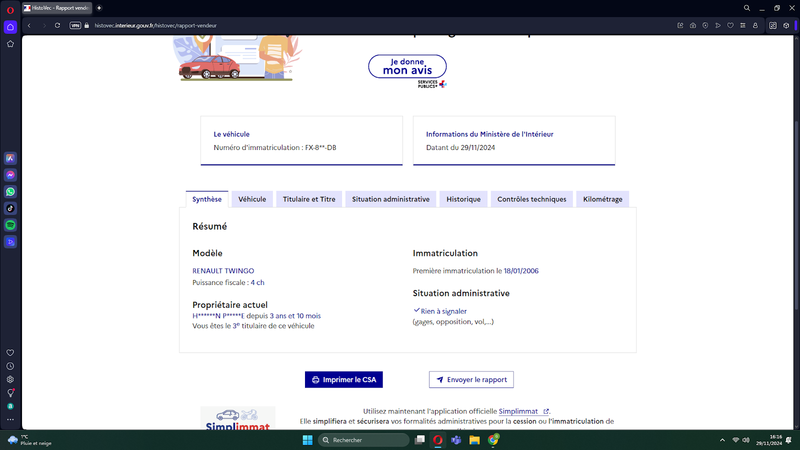Click the RENAULT TWINGO model text

point(223,271)
